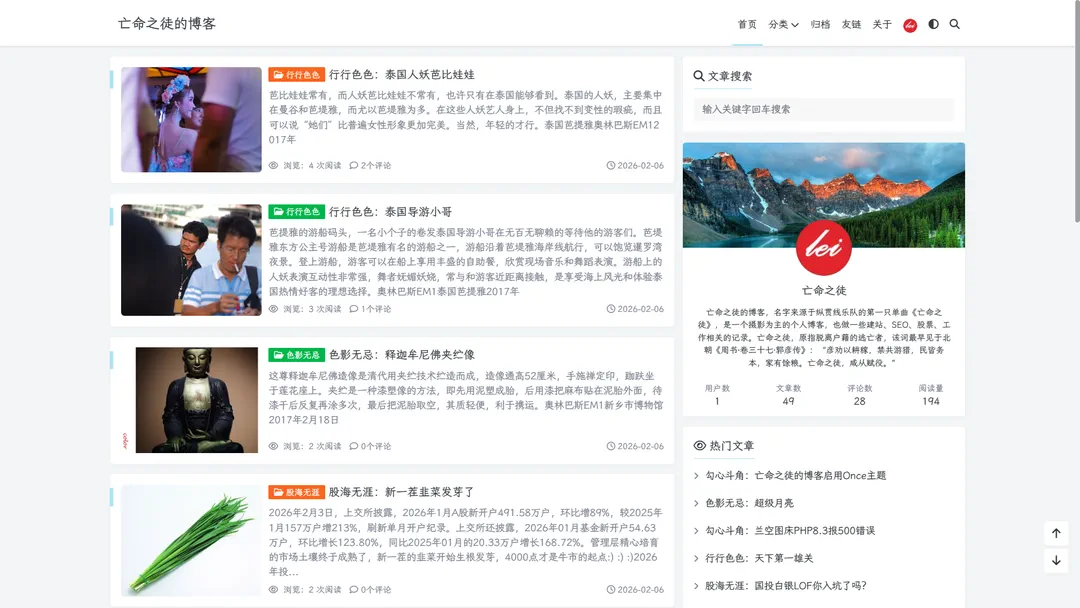Click the scroll-to-top arrow button
The width and height of the screenshot is (1080, 608).
(x=1056, y=533)
